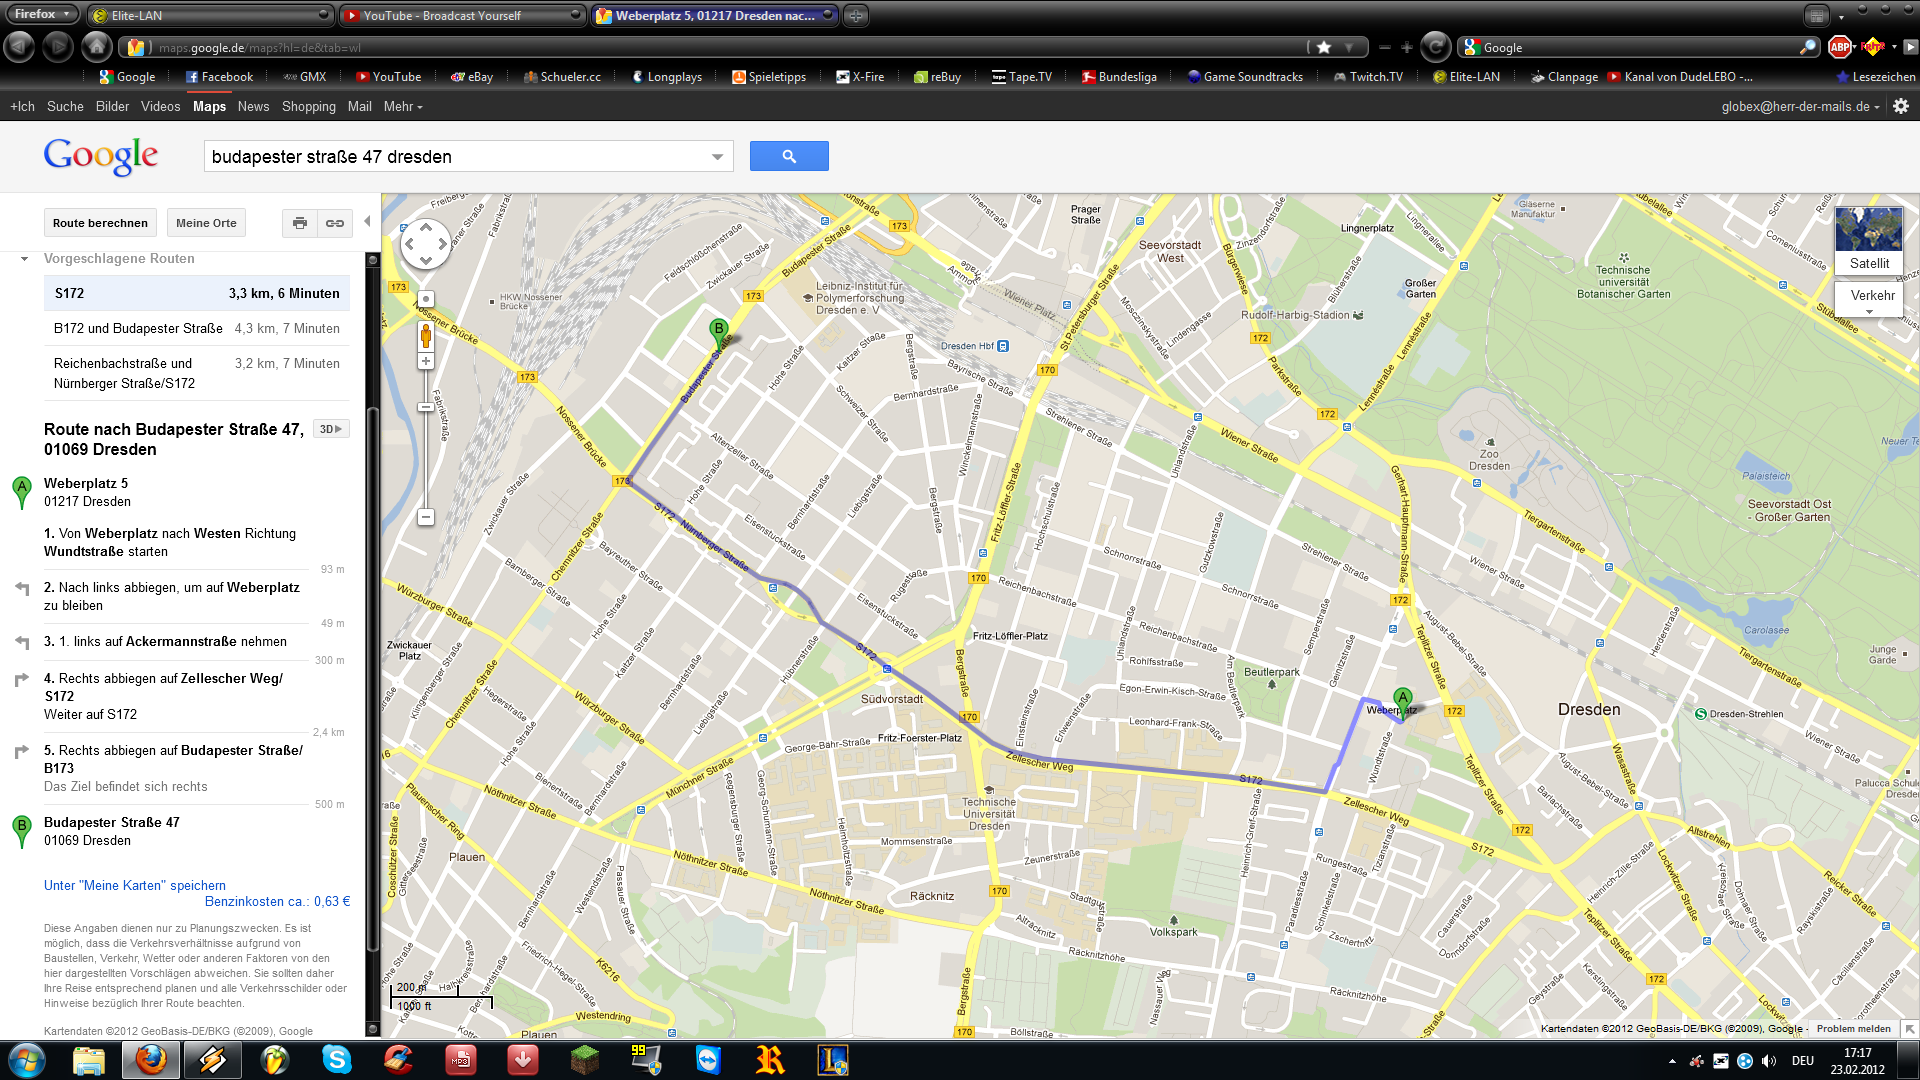Select the S172 suggested route

197,293
